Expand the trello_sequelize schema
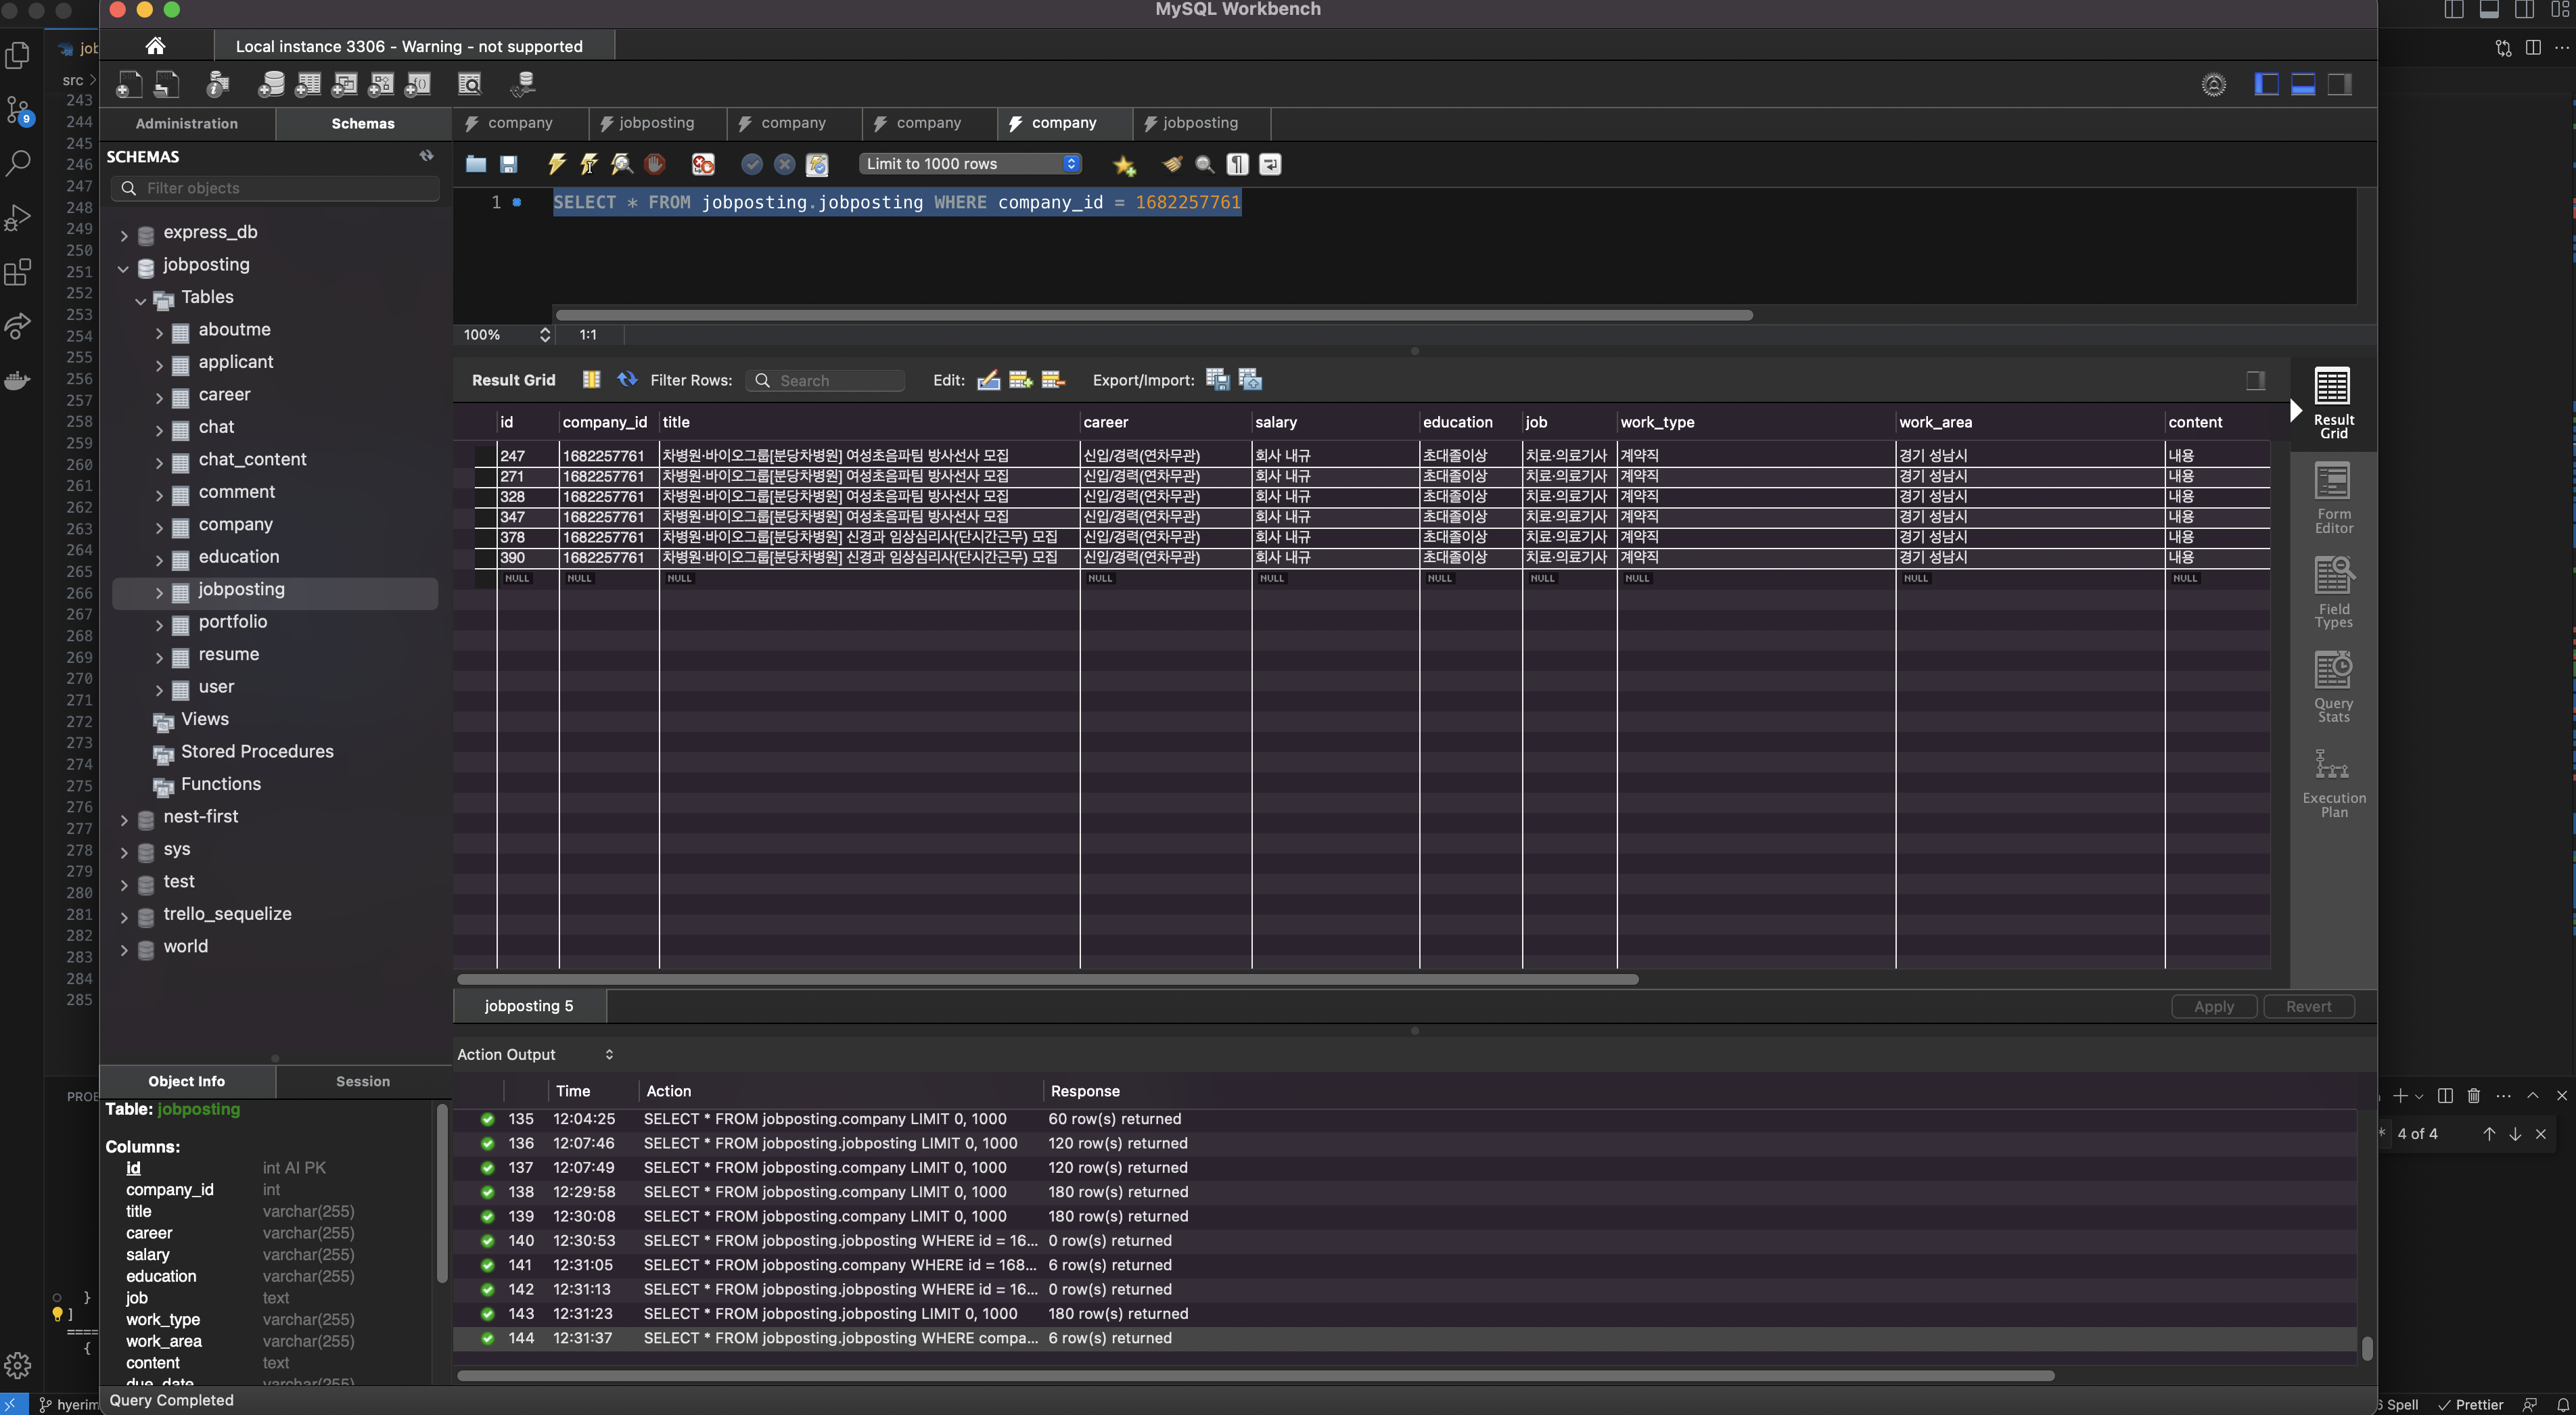Screen dimensions: 2576x1415 coord(124,918)
